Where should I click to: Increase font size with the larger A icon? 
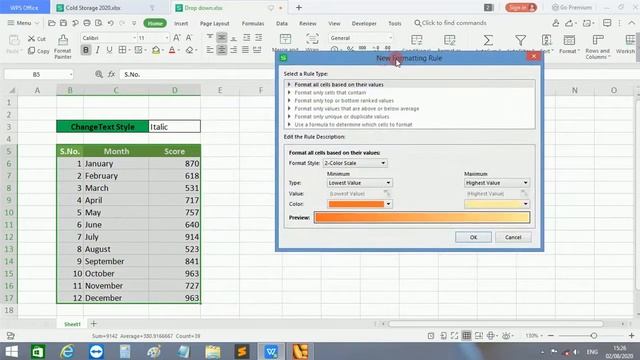click(x=177, y=38)
